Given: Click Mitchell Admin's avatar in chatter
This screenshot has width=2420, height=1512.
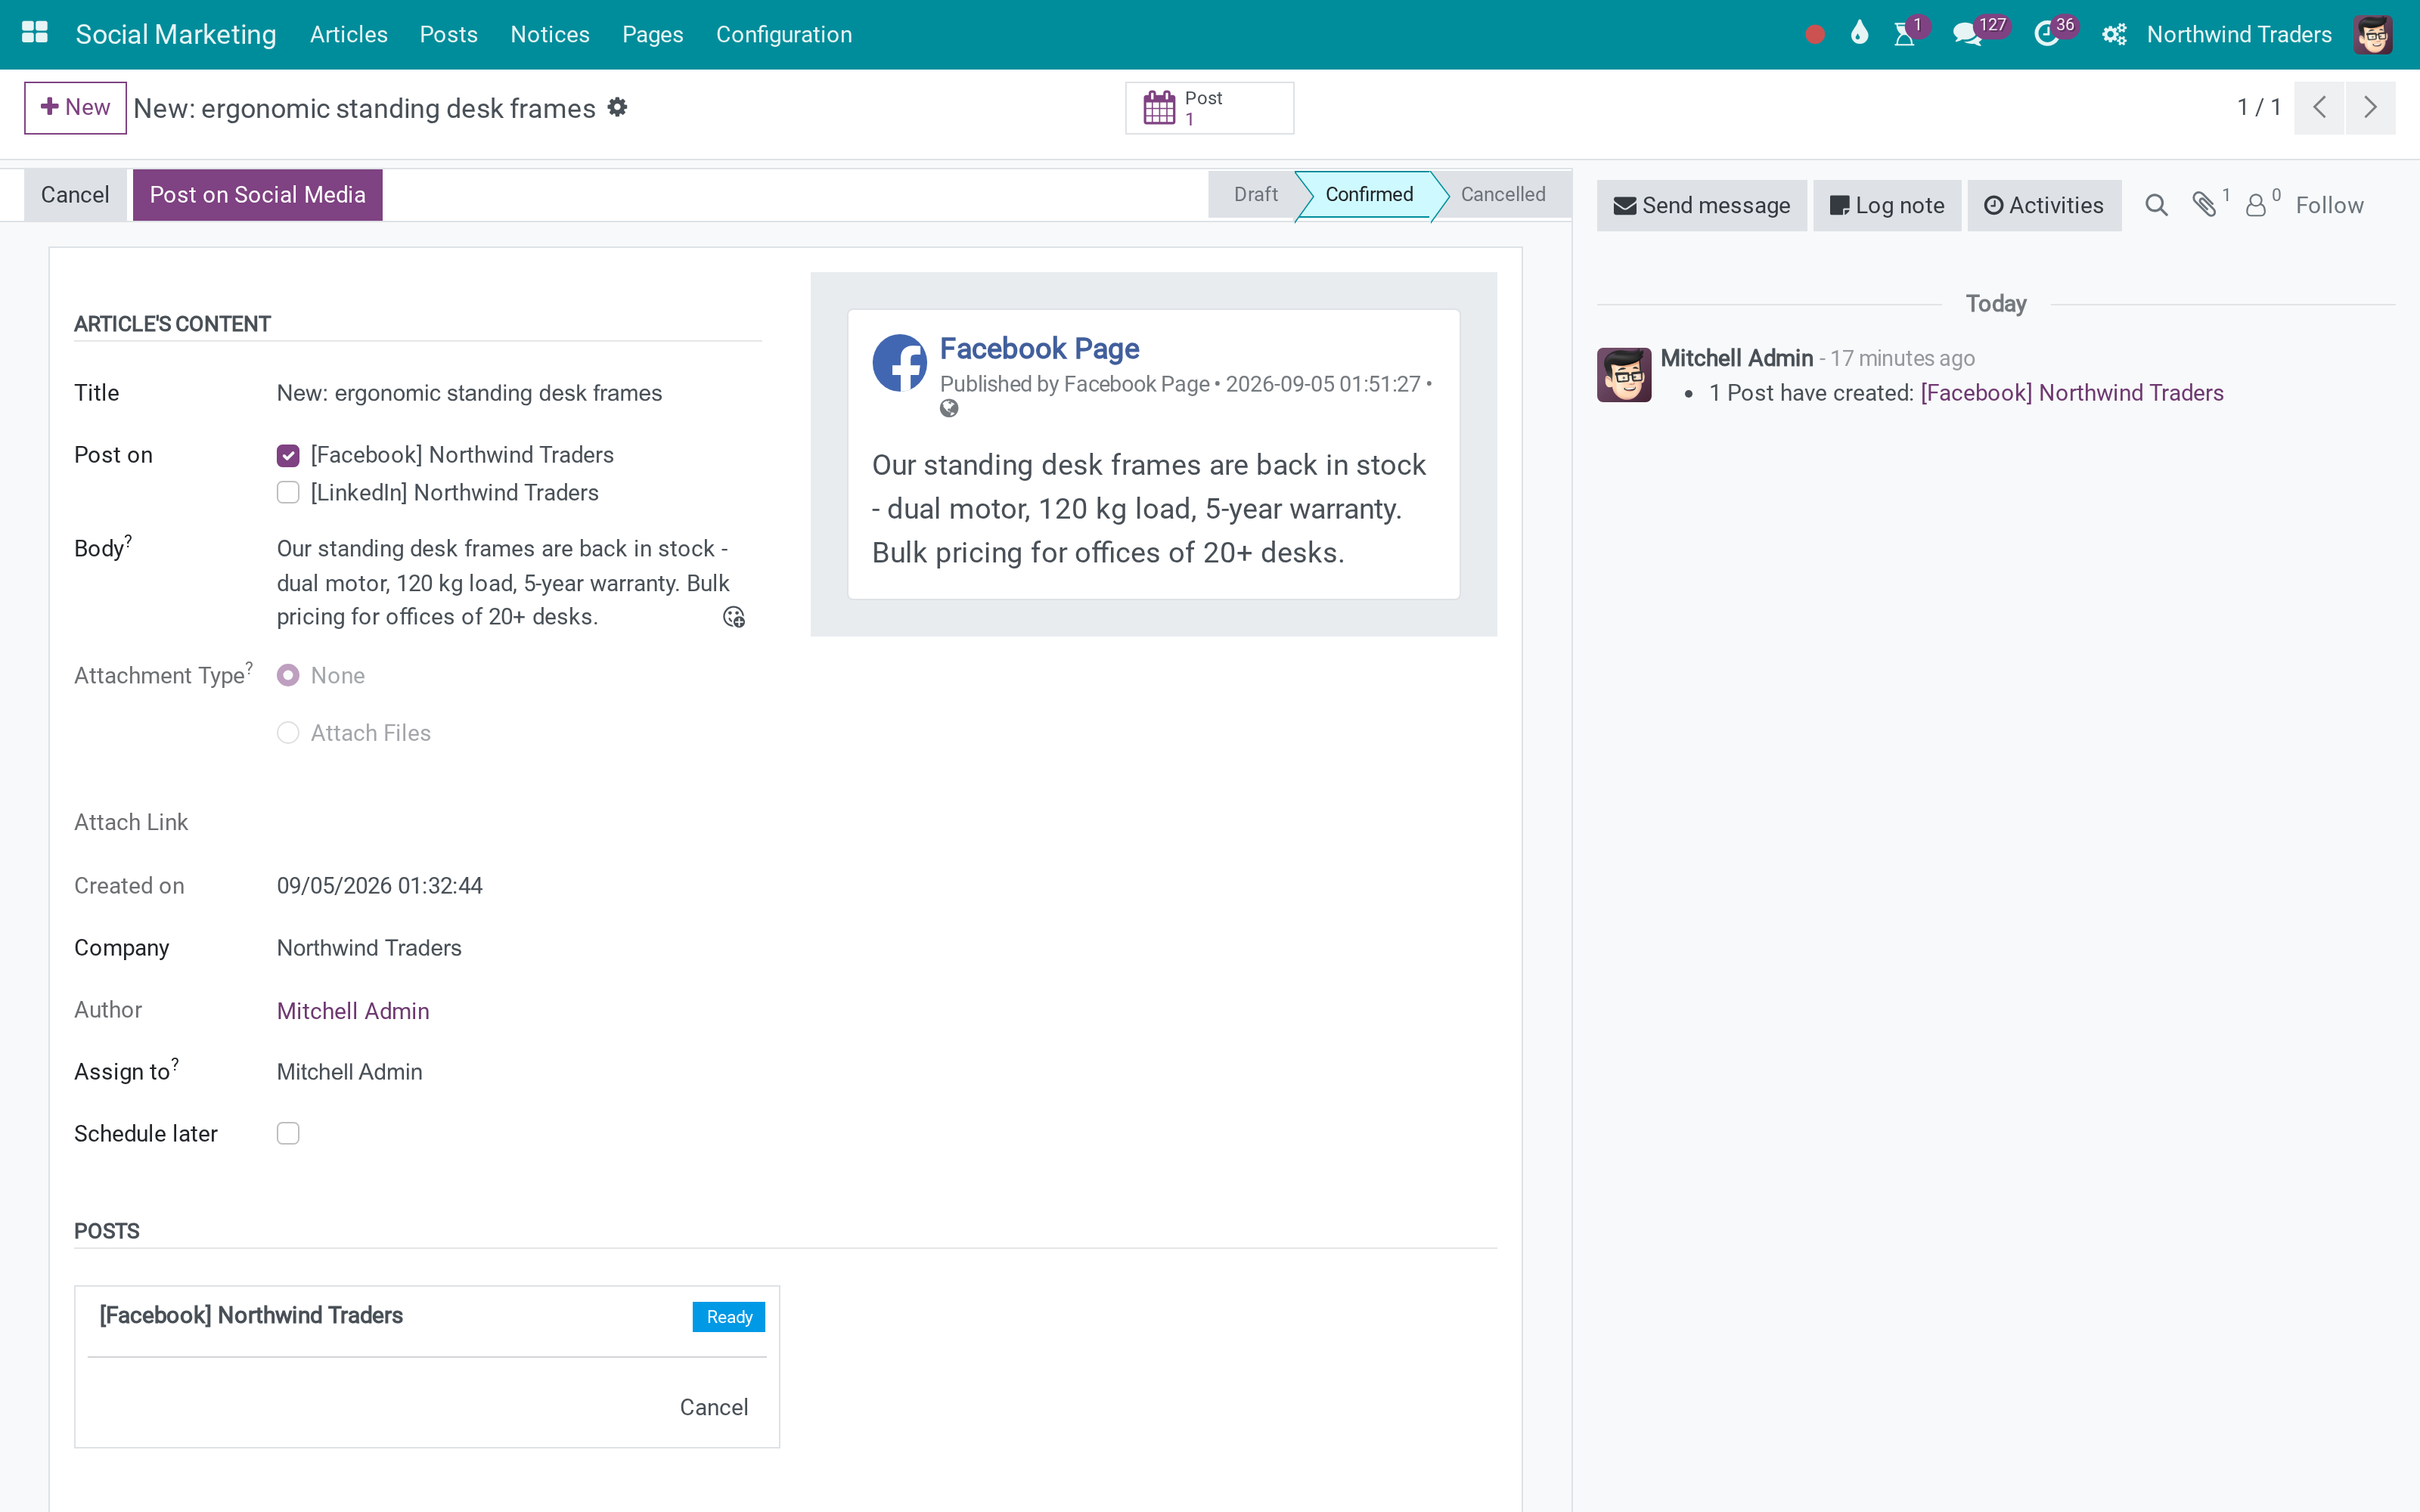Looking at the screenshot, I should [1624, 375].
